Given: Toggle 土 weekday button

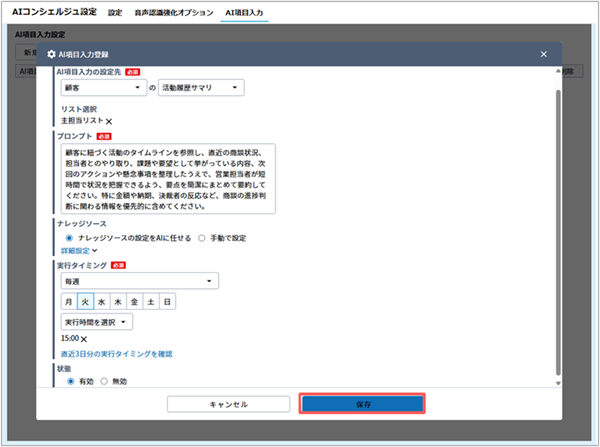Looking at the screenshot, I should (151, 302).
